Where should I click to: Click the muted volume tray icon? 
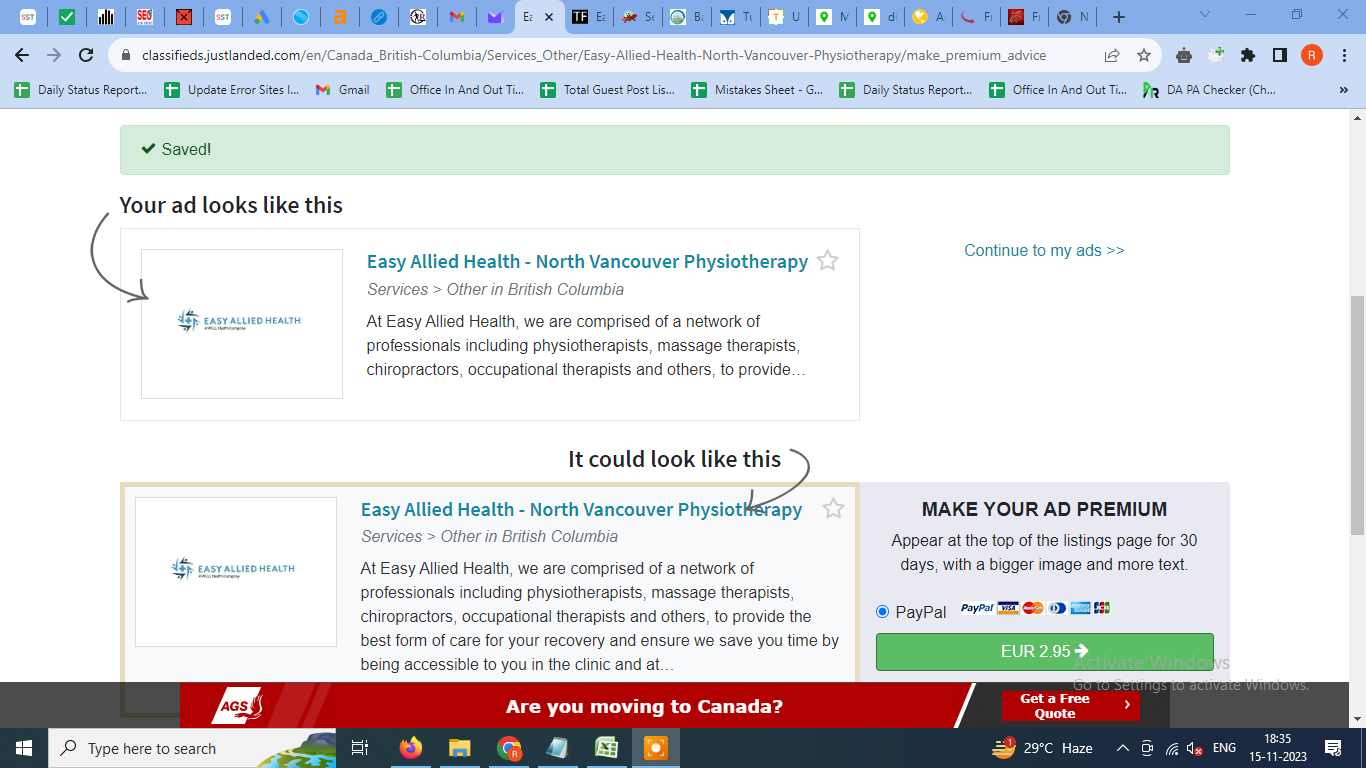tap(1193, 748)
